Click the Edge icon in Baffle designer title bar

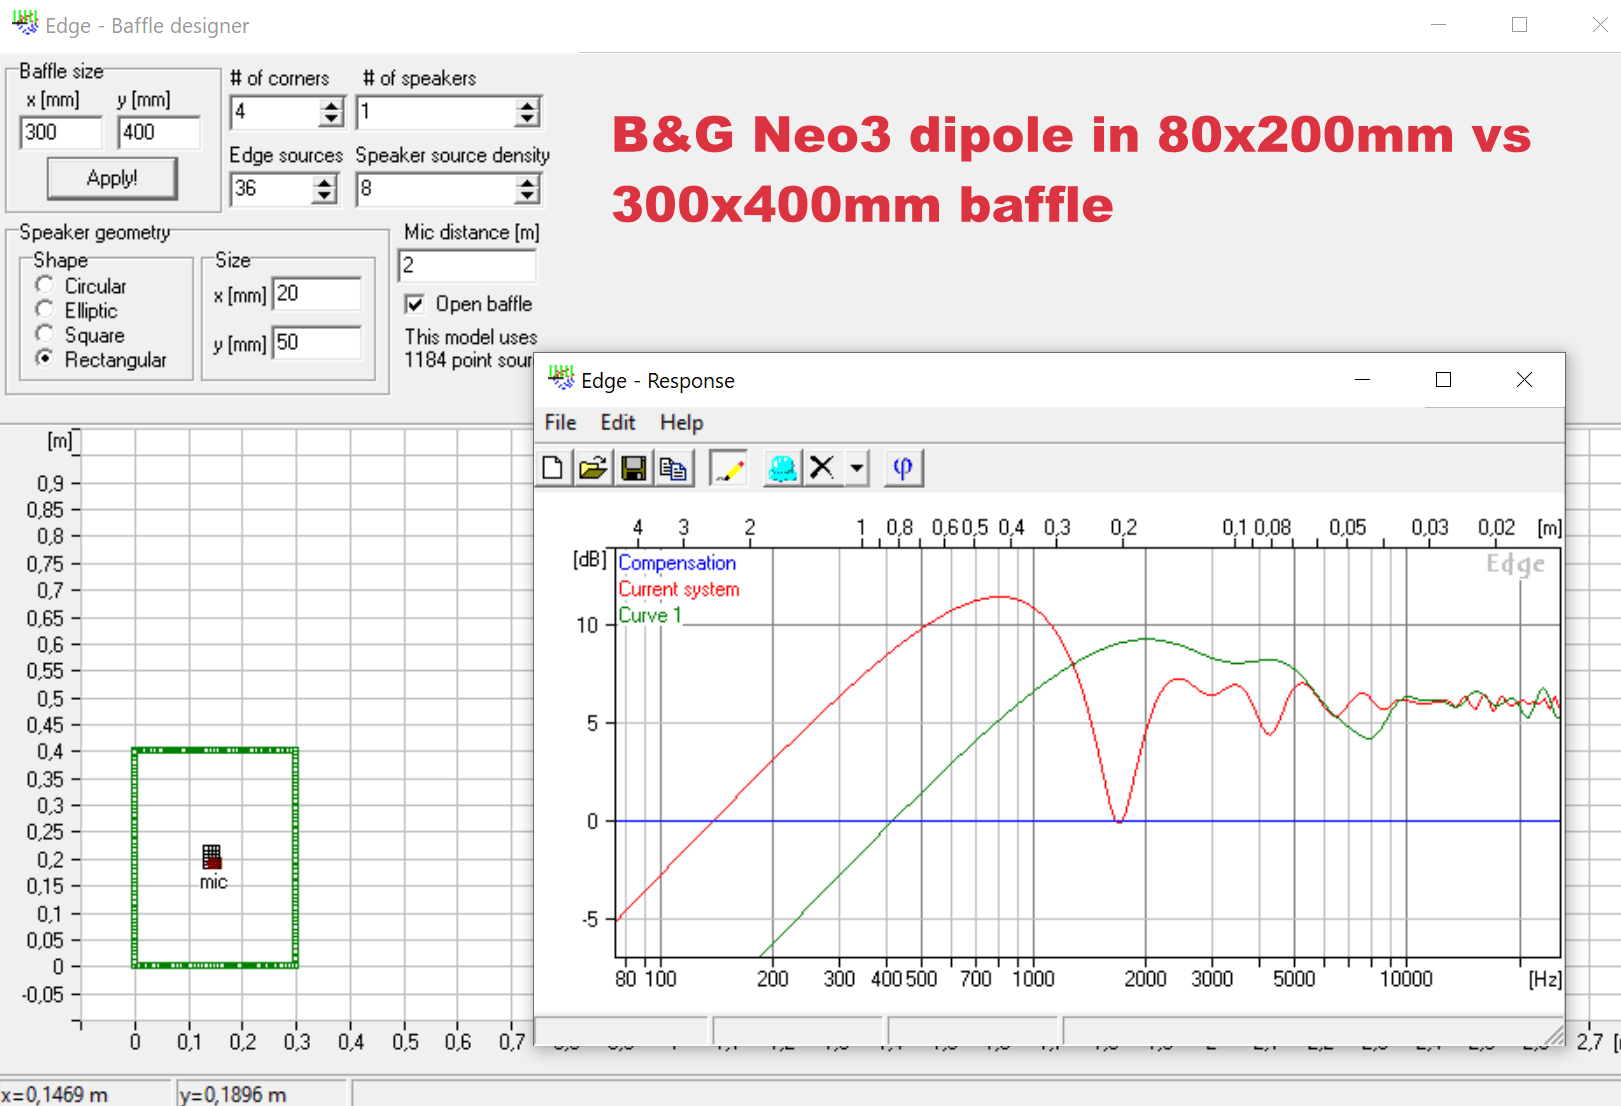[x=25, y=24]
